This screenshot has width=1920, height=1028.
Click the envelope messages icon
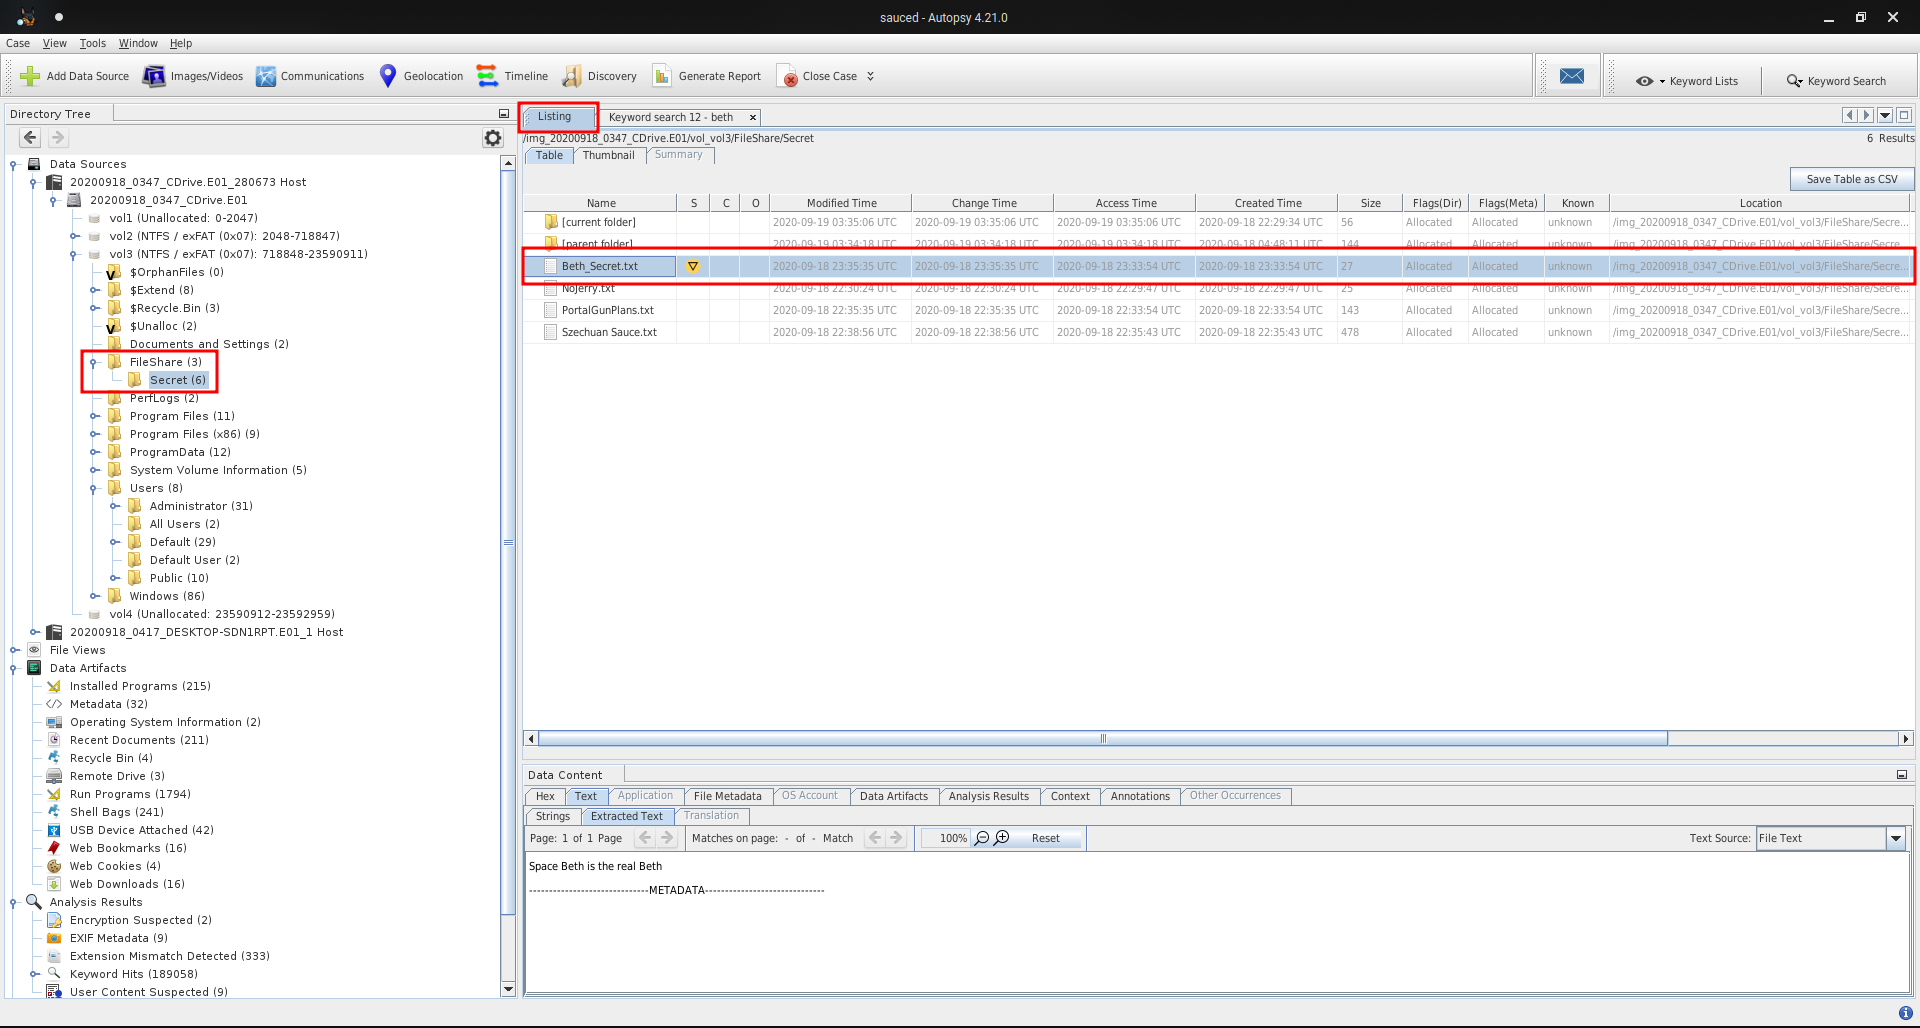[x=1571, y=76]
